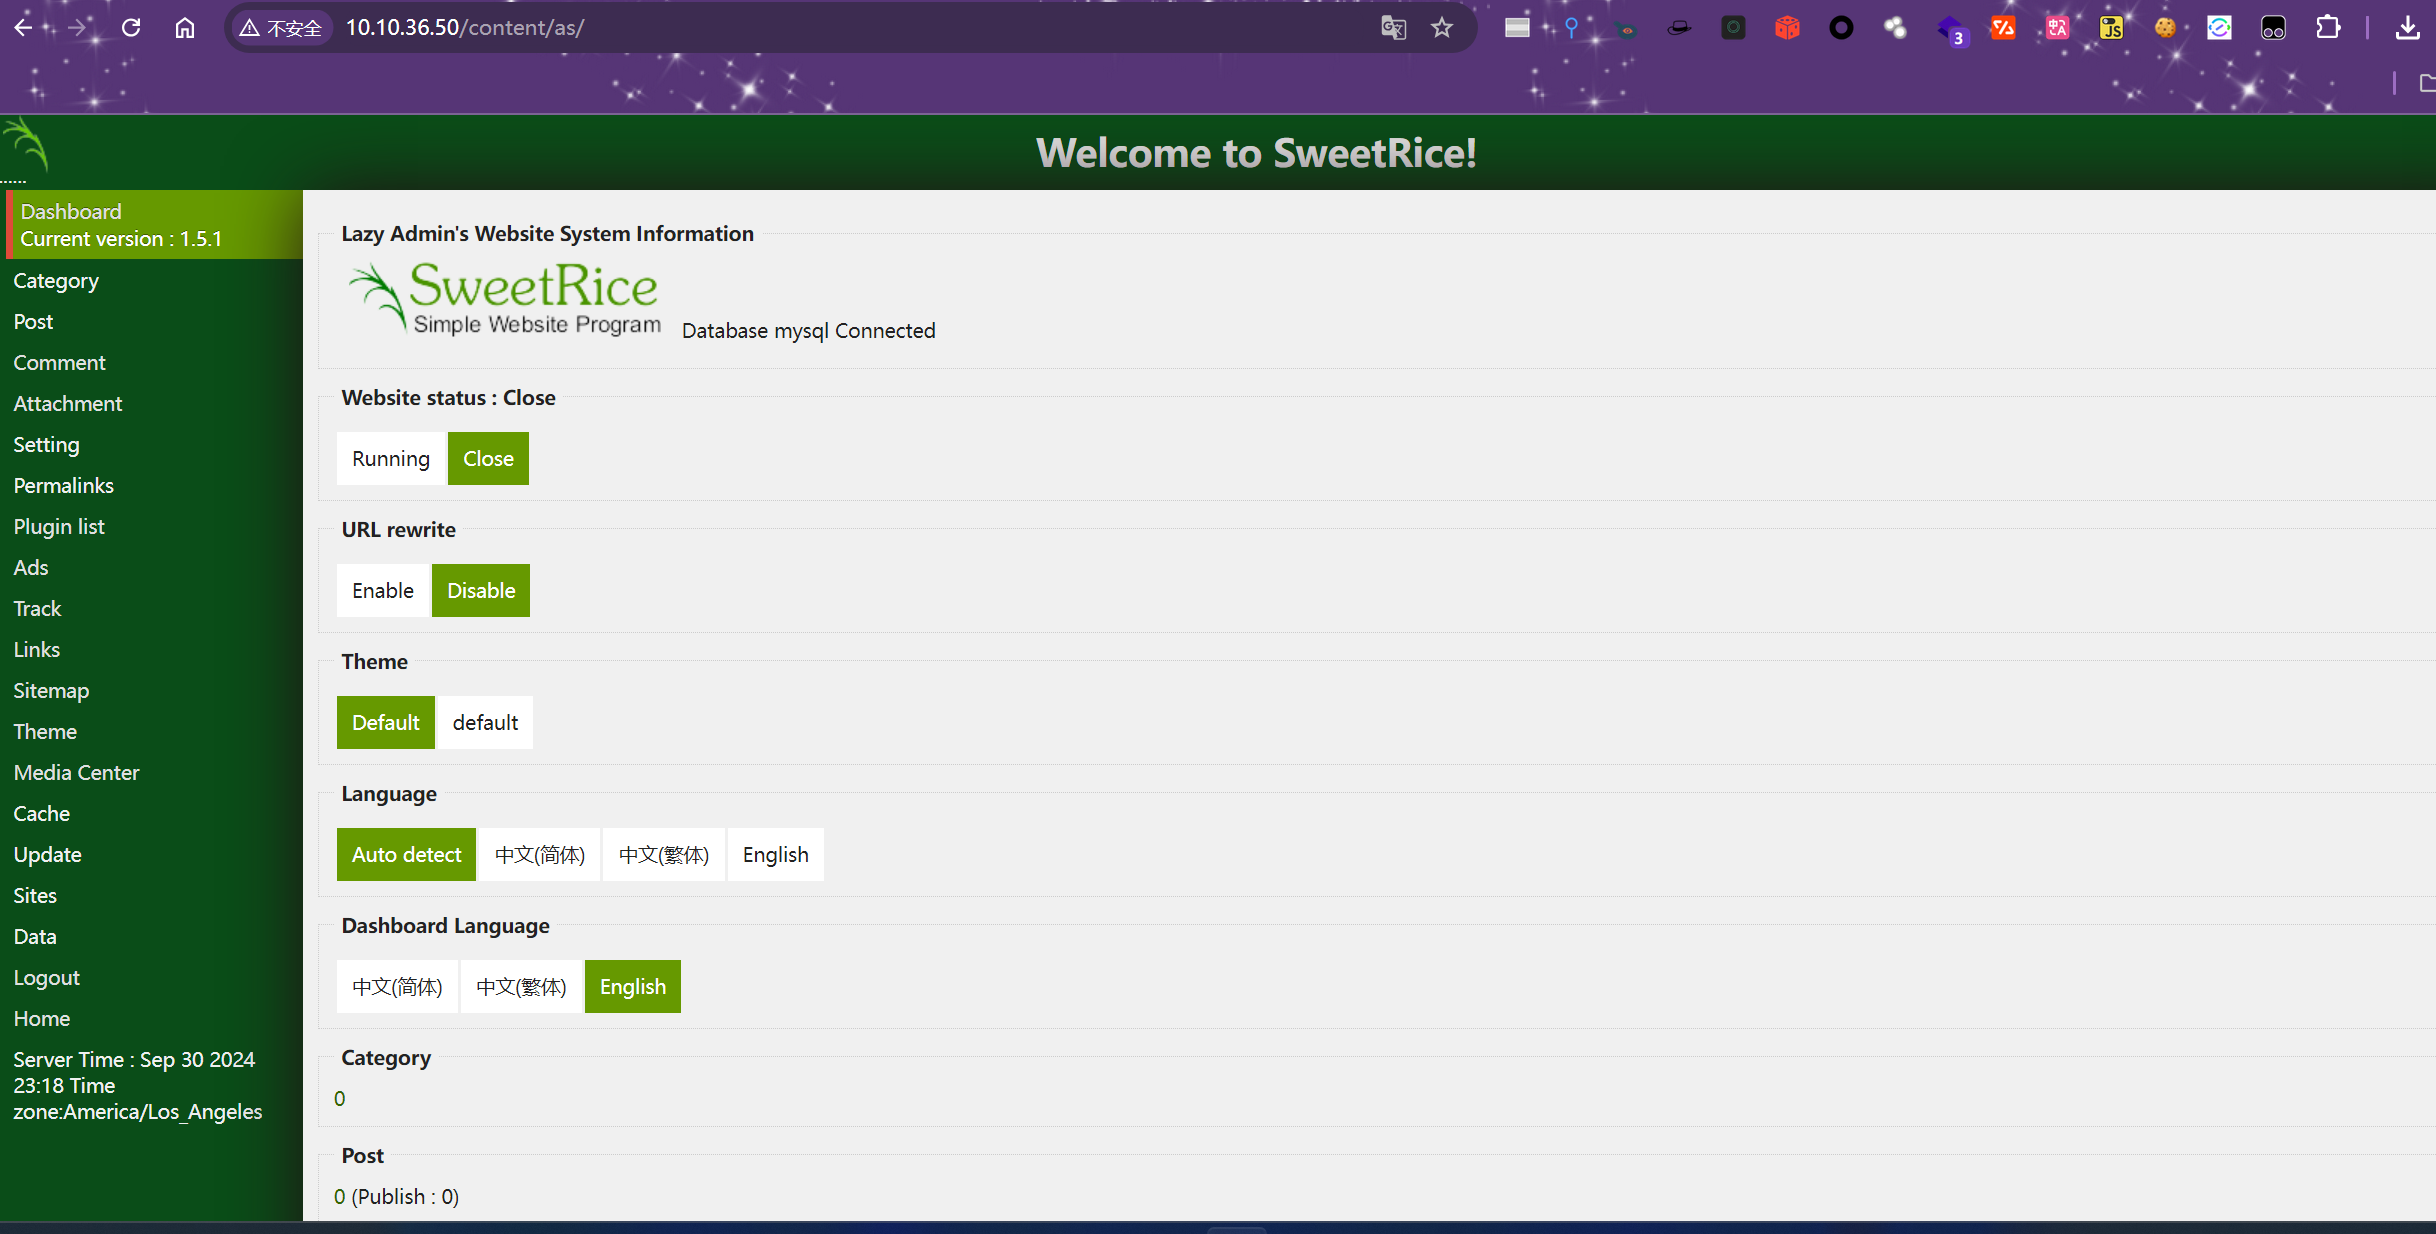
Task: Open the extensions puzzle icon
Action: point(2328,28)
